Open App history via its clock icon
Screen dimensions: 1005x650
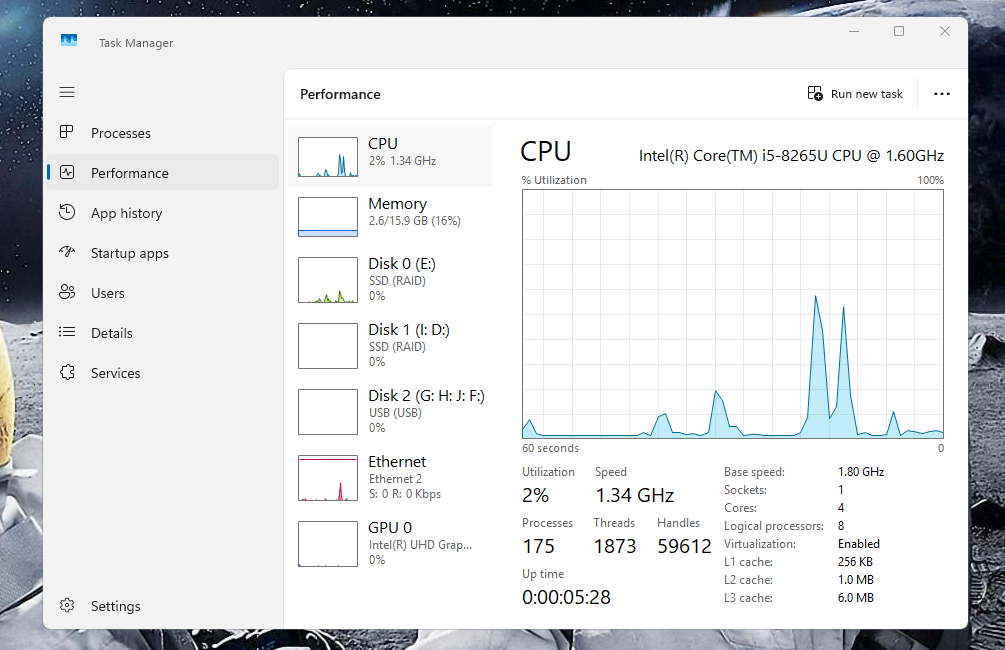pyautogui.click(x=67, y=212)
